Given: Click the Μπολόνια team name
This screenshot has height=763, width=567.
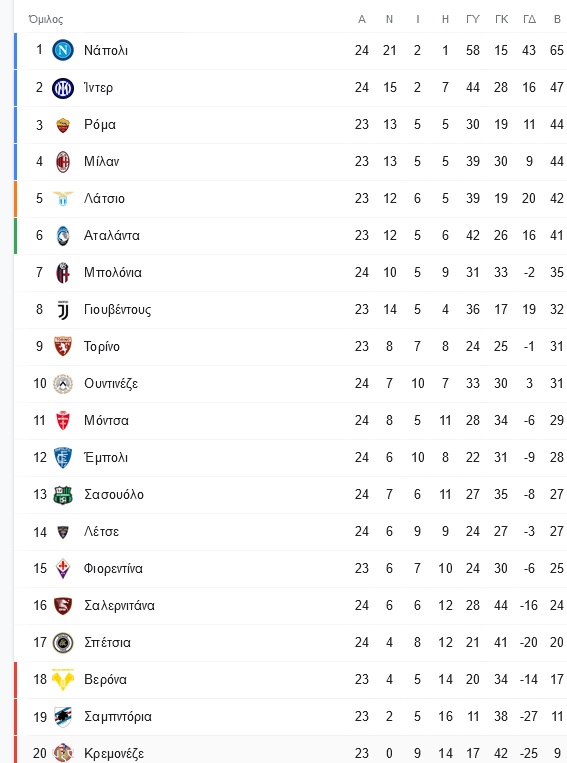Looking at the screenshot, I should pos(112,272).
